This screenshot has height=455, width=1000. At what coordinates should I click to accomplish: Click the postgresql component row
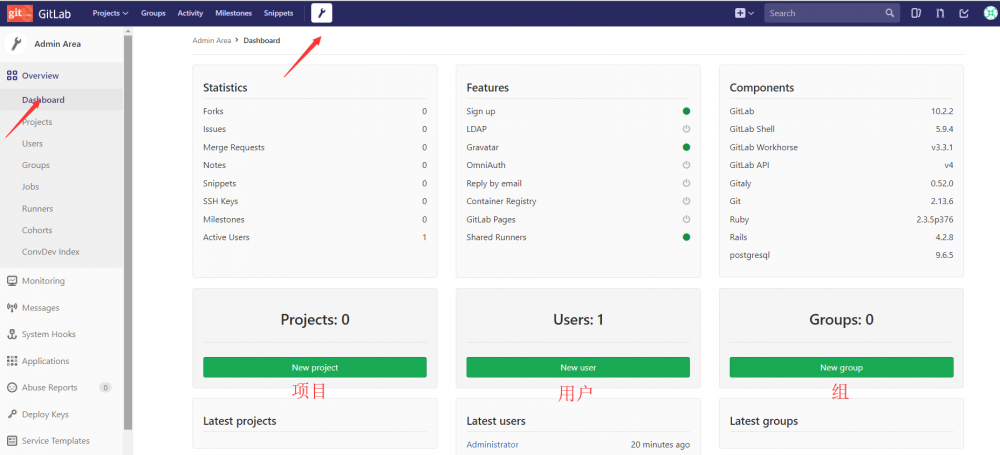tap(841, 255)
